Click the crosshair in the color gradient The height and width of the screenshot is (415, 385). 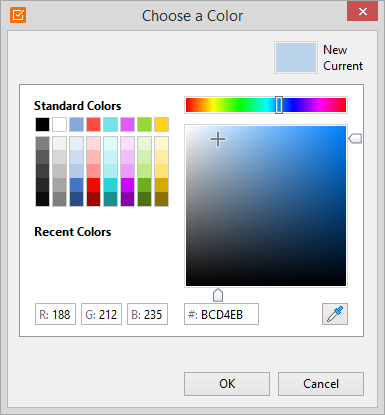click(x=218, y=139)
